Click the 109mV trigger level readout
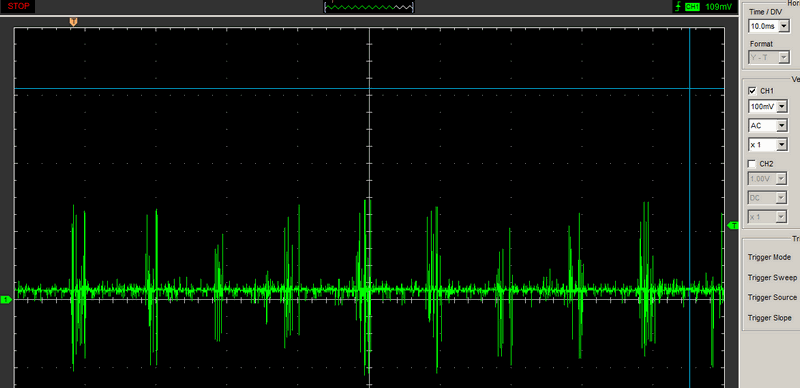 (720, 7)
